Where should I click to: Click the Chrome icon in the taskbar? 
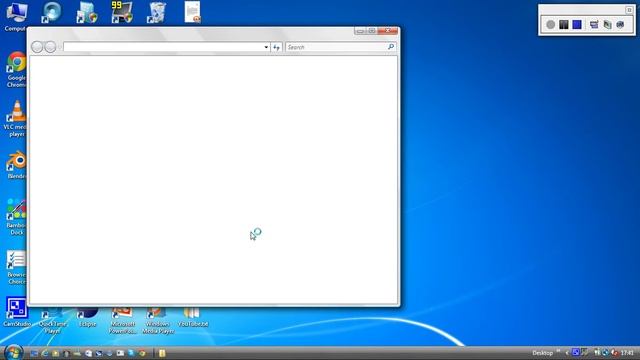coord(142,353)
